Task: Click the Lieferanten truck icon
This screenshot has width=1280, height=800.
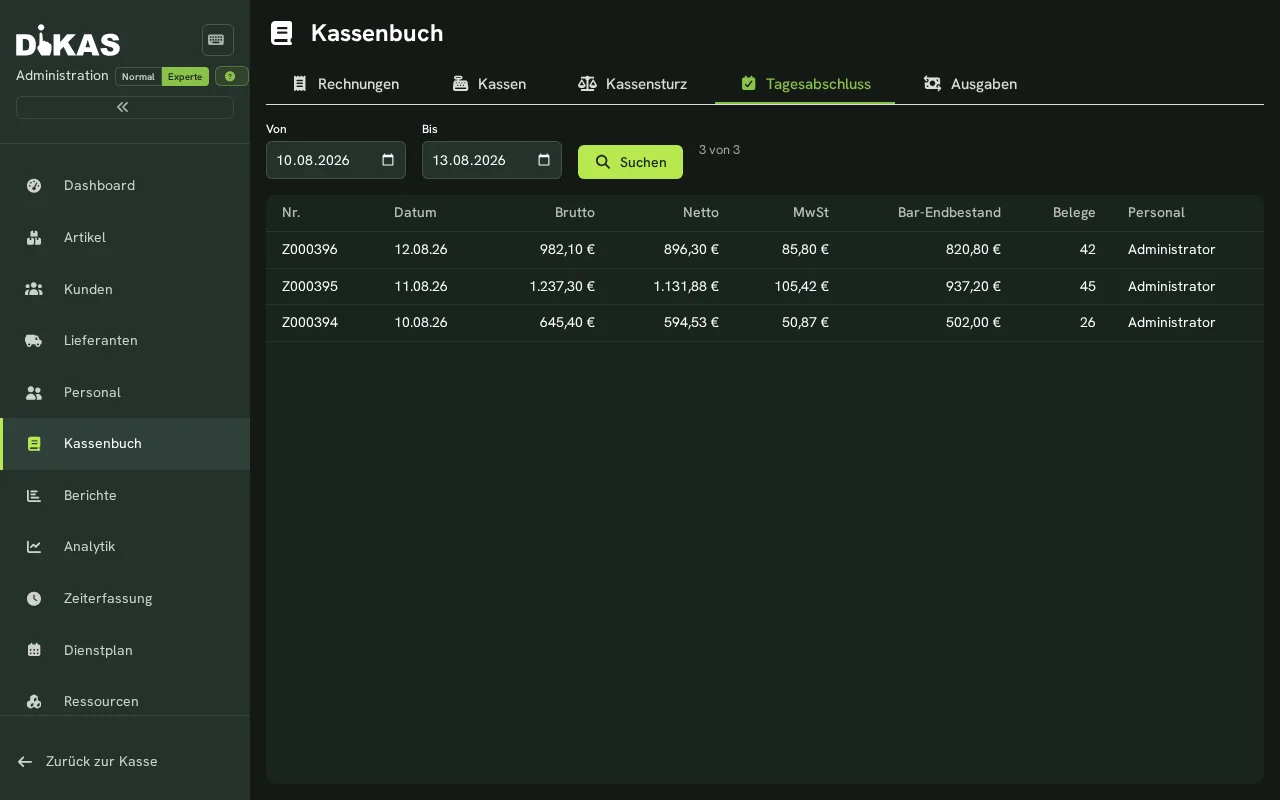Action: pyautogui.click(x=34, y=340)
